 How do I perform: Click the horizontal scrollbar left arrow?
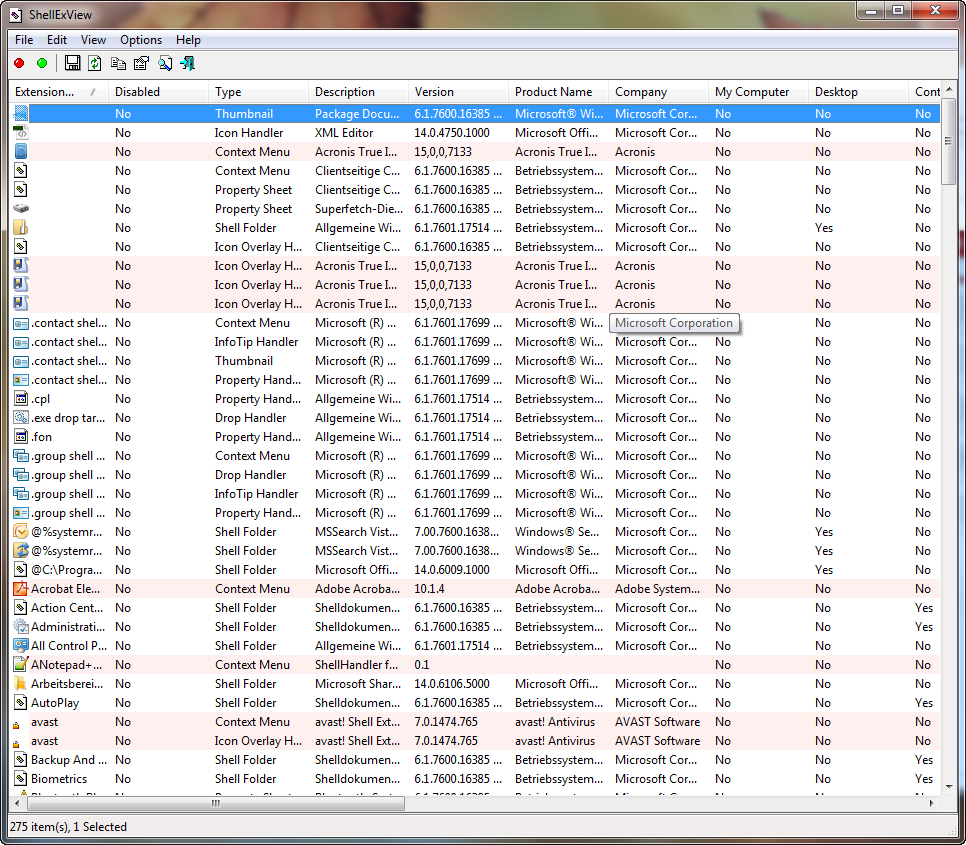tap(17, 803)
